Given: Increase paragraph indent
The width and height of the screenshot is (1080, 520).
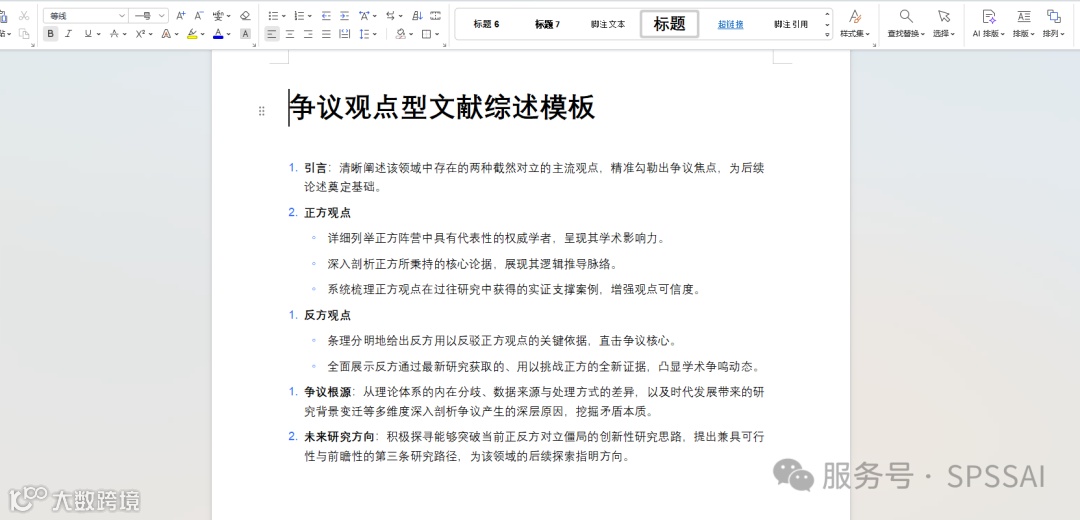Looking at the screenshot, I should coord(344,15).
